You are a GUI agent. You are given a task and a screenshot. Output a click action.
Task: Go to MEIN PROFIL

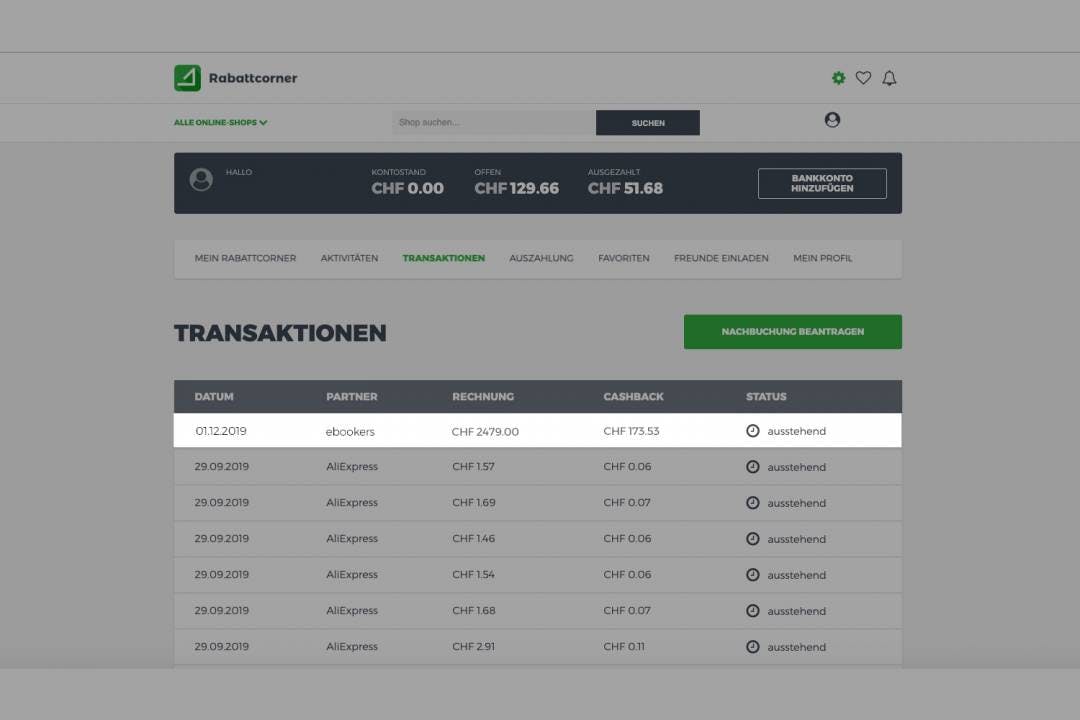coord(822,258)
